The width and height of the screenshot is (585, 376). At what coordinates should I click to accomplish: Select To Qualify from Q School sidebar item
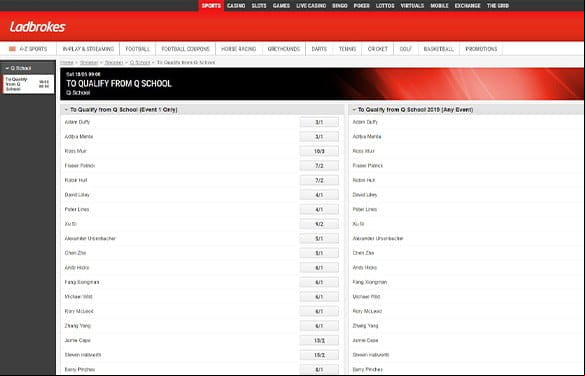[28, 84]
